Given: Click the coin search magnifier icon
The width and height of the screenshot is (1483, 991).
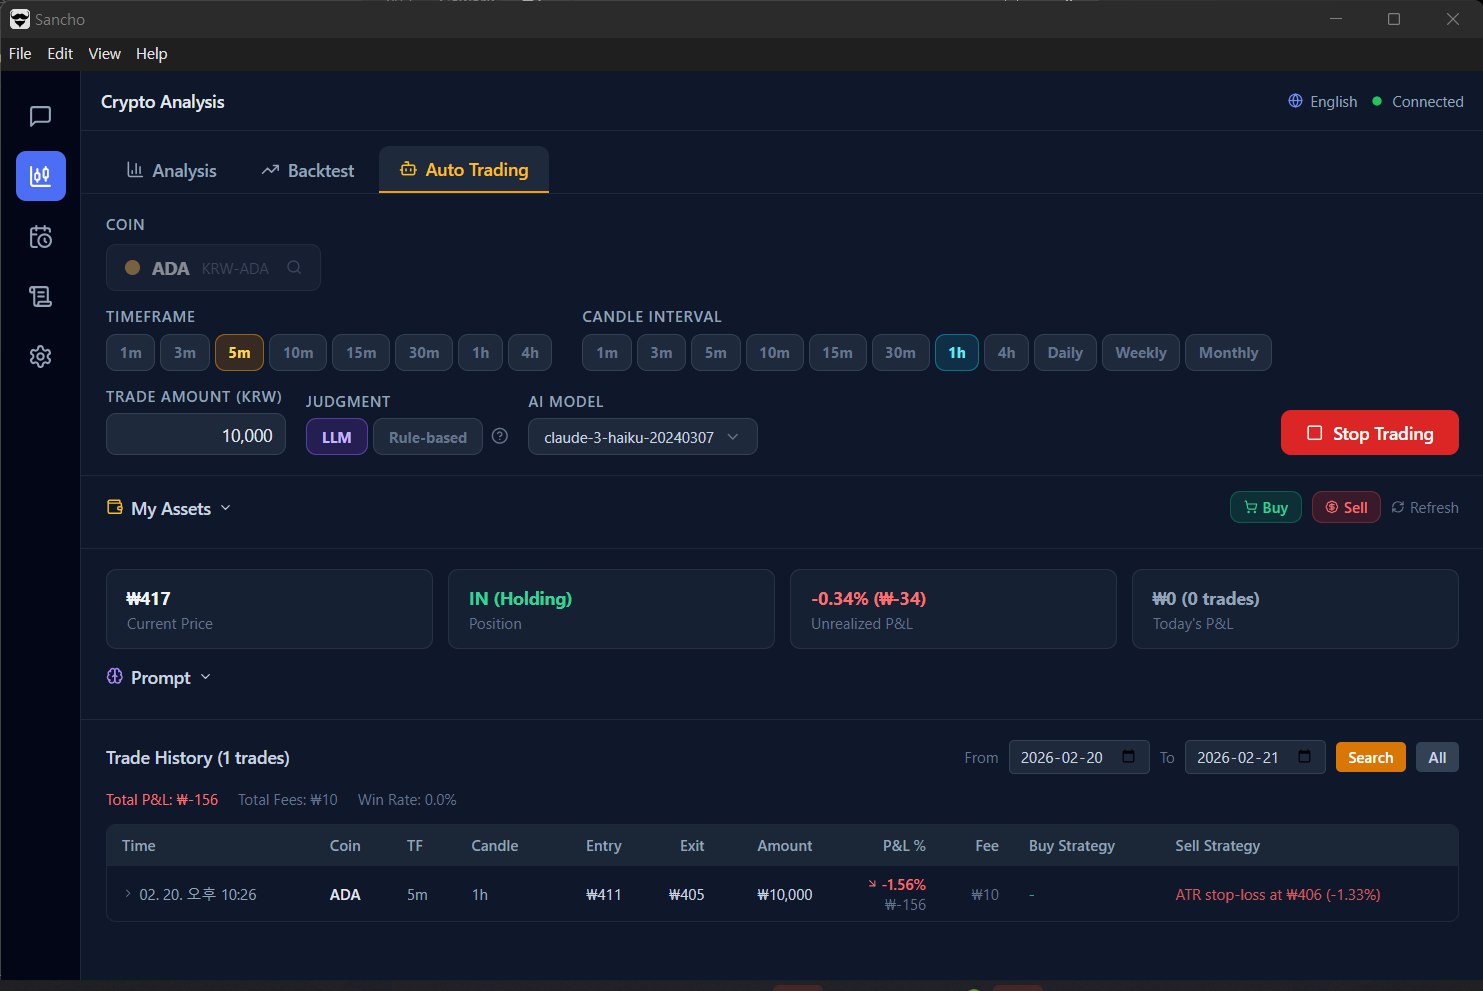Looking at the screenshot, I should coord(293,267).
